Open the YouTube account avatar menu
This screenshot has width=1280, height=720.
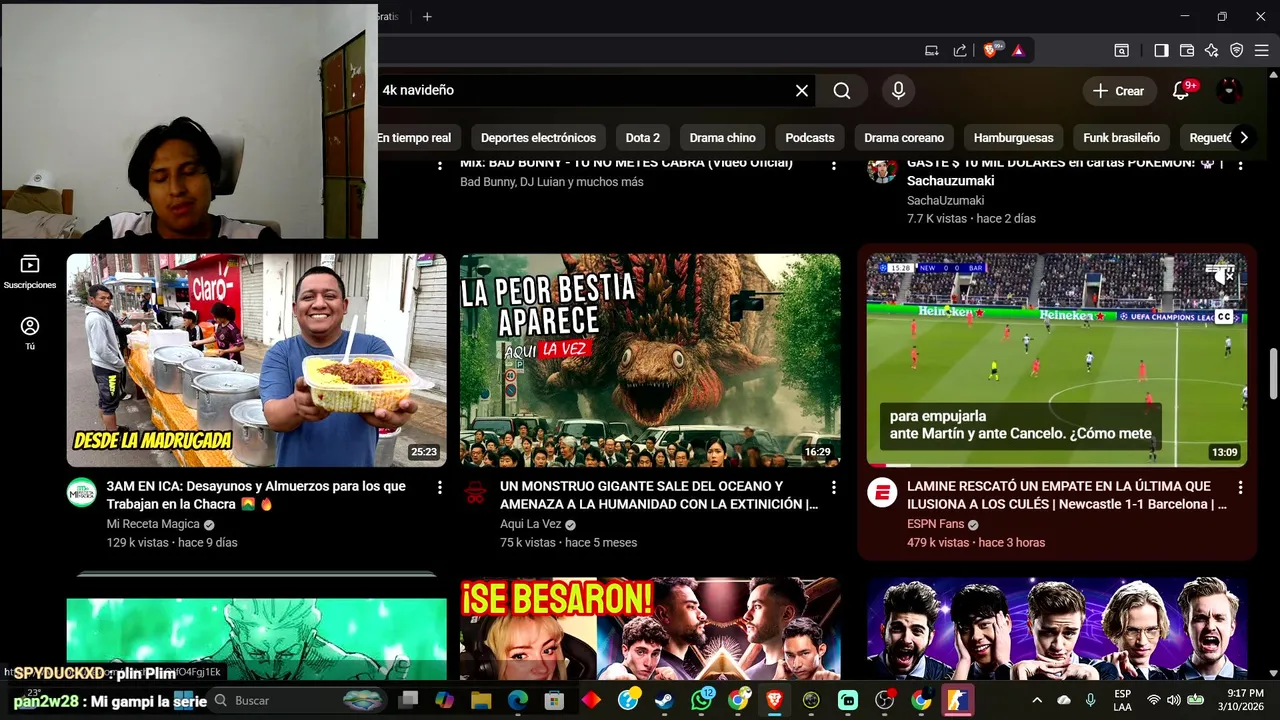point(1229,91)
